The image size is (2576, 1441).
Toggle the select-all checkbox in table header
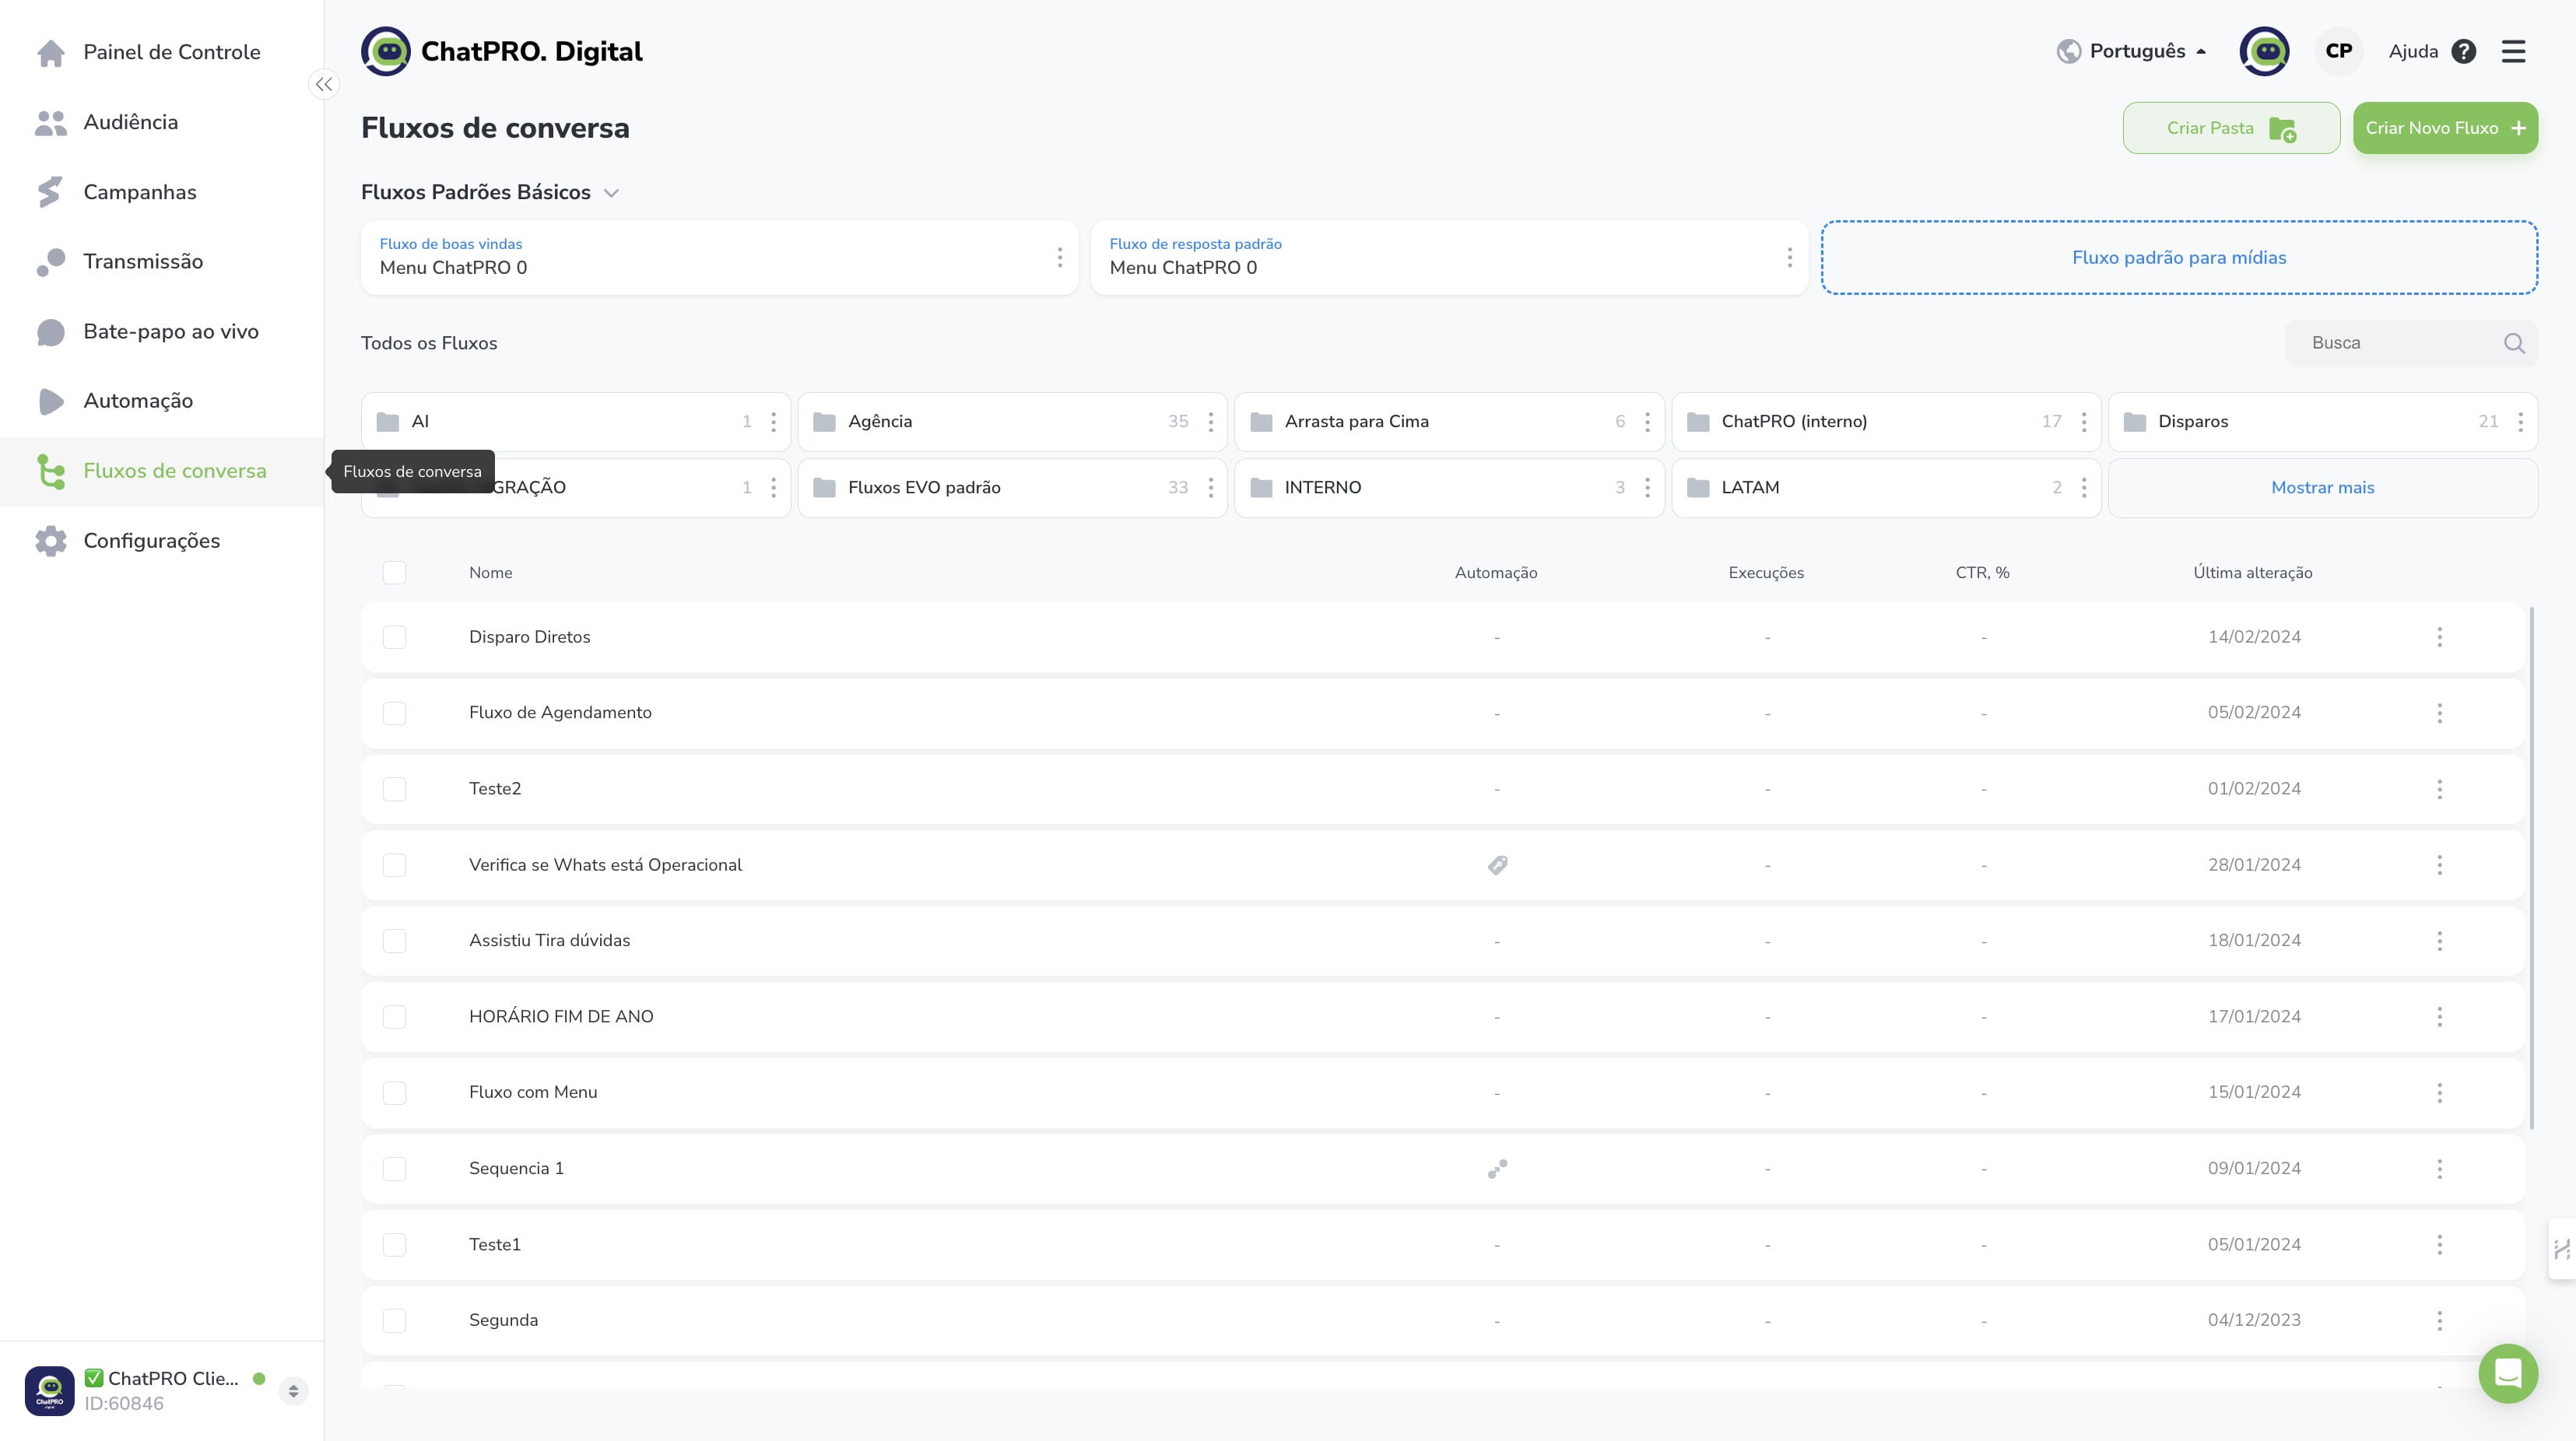tap(394, 573)
